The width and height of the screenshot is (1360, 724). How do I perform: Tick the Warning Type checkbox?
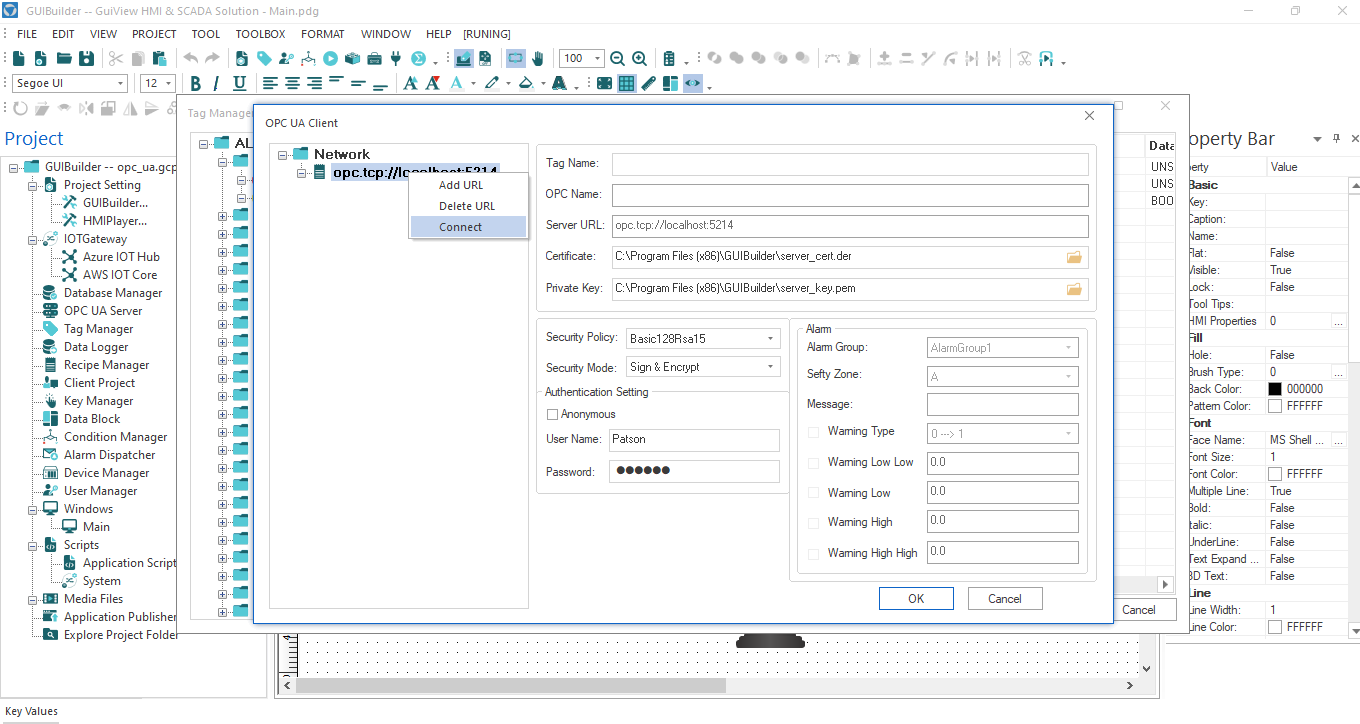click(813, 432)
